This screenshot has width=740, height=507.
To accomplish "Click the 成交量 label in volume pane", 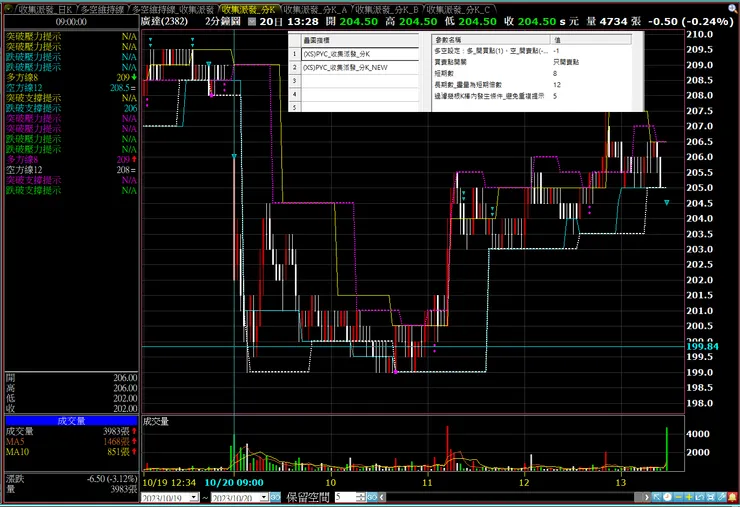I will click(x=156, y=421).
